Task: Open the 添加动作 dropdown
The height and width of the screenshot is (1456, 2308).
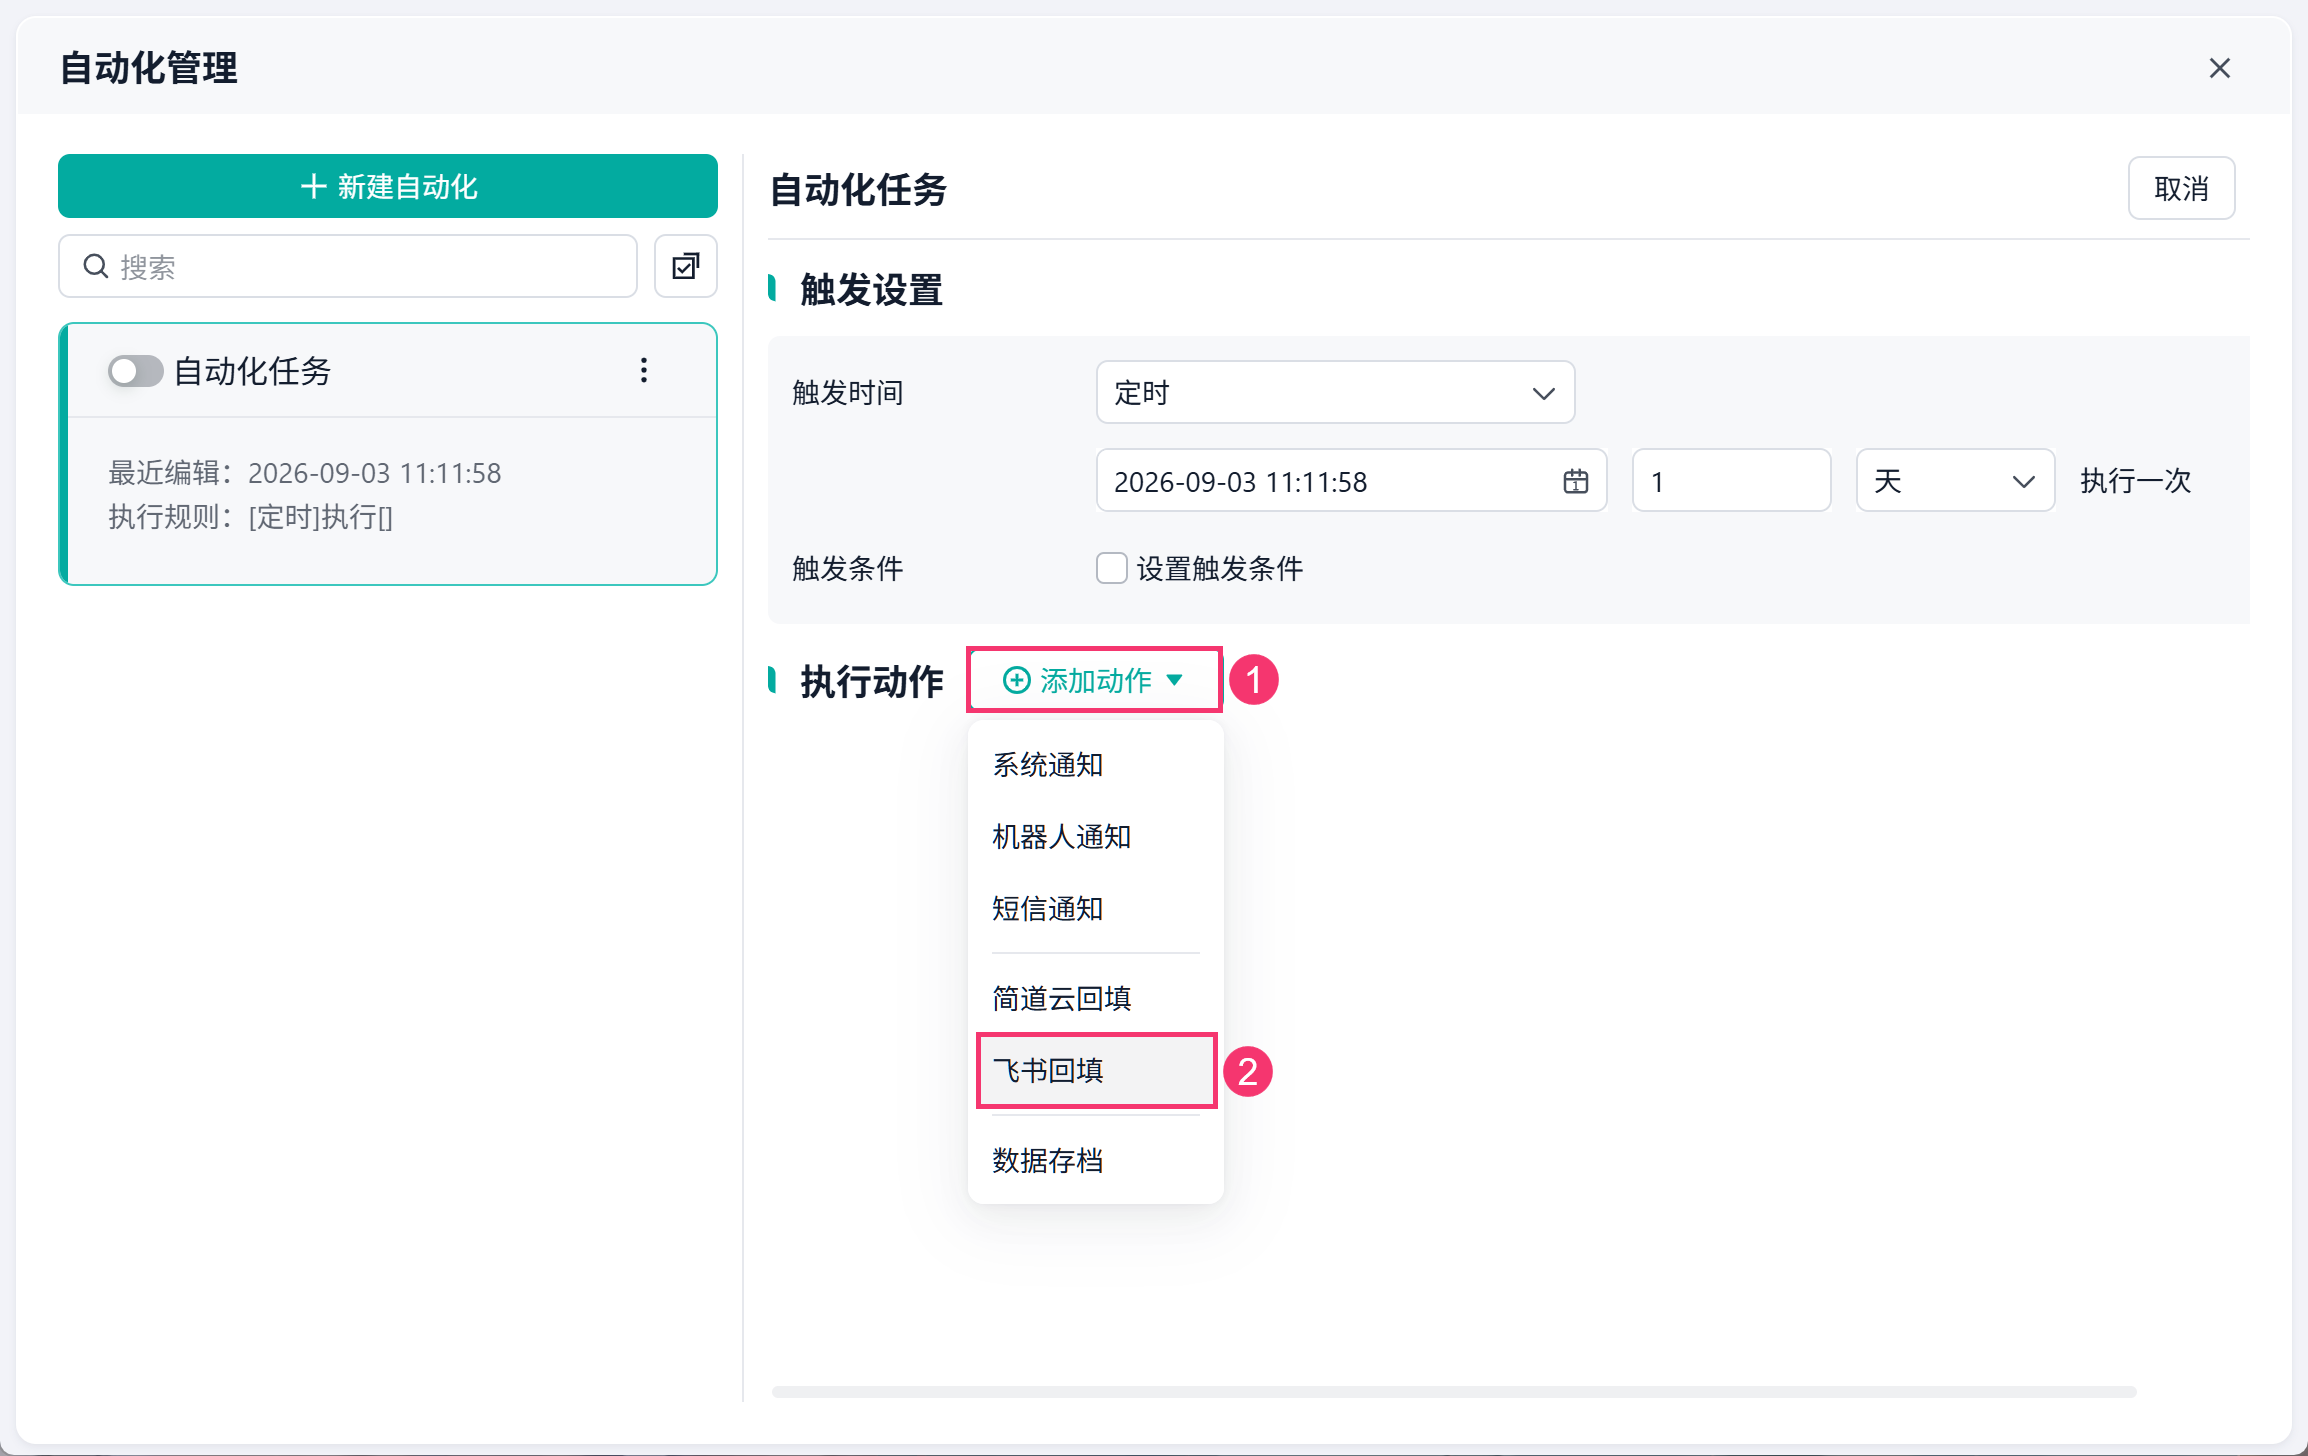Action: (x=1094, y=680)
